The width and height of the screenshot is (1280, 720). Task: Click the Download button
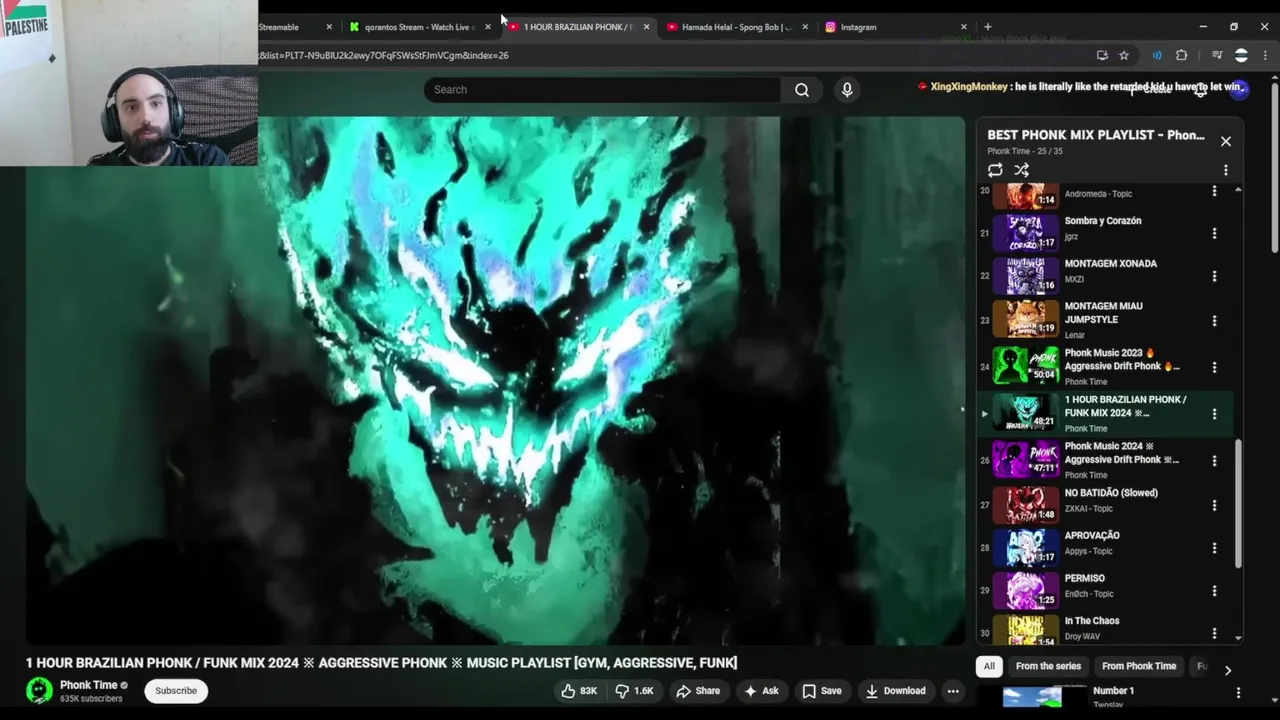pyautogui.click(x=896, y=691)
